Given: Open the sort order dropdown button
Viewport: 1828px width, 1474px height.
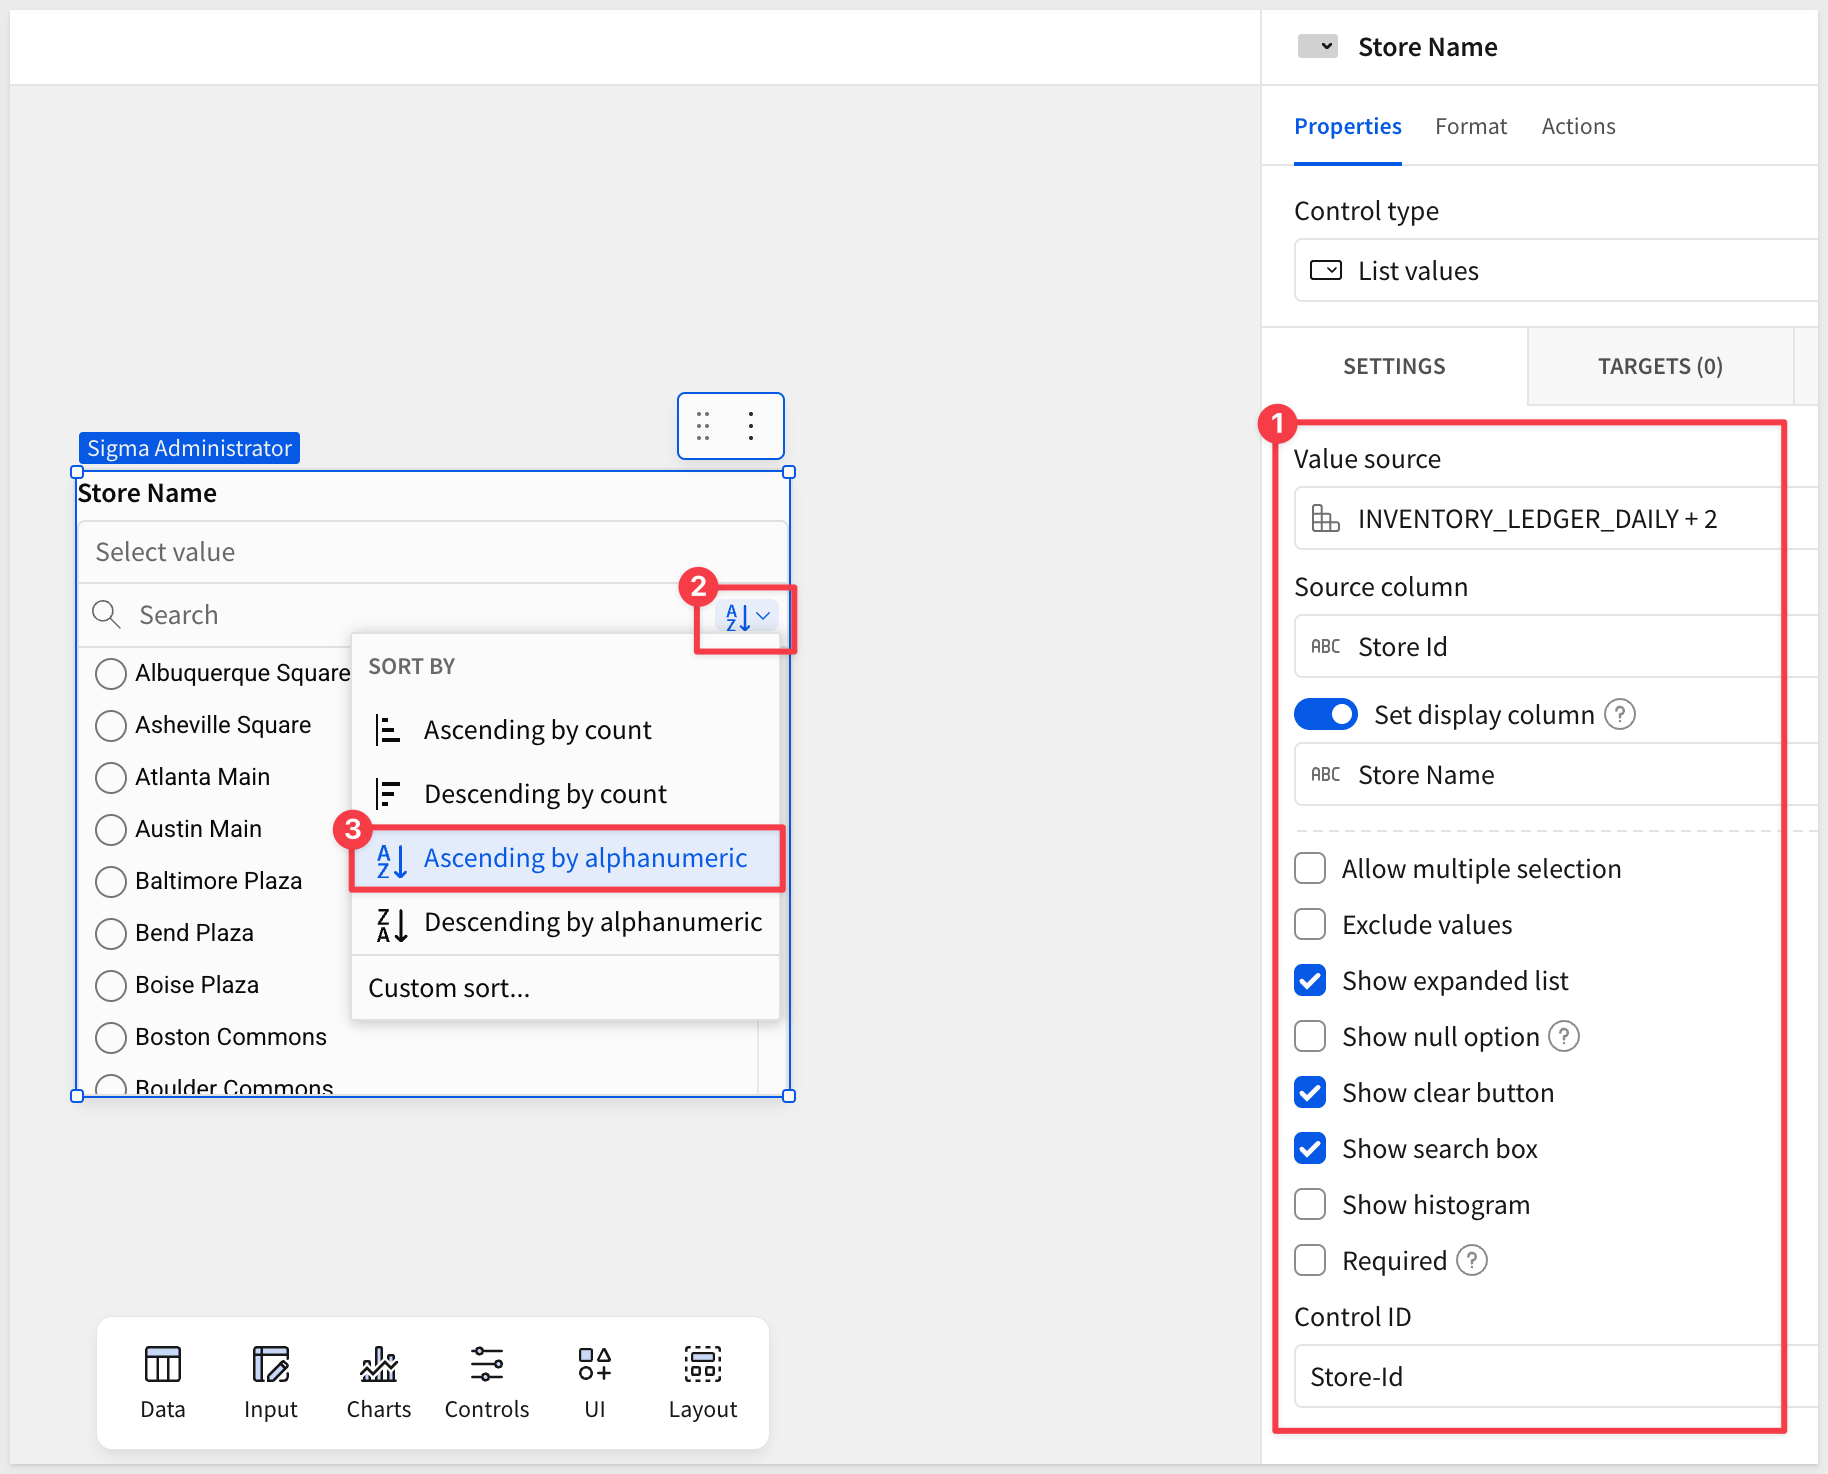Looking at the screenshot, I should point(746,617).
